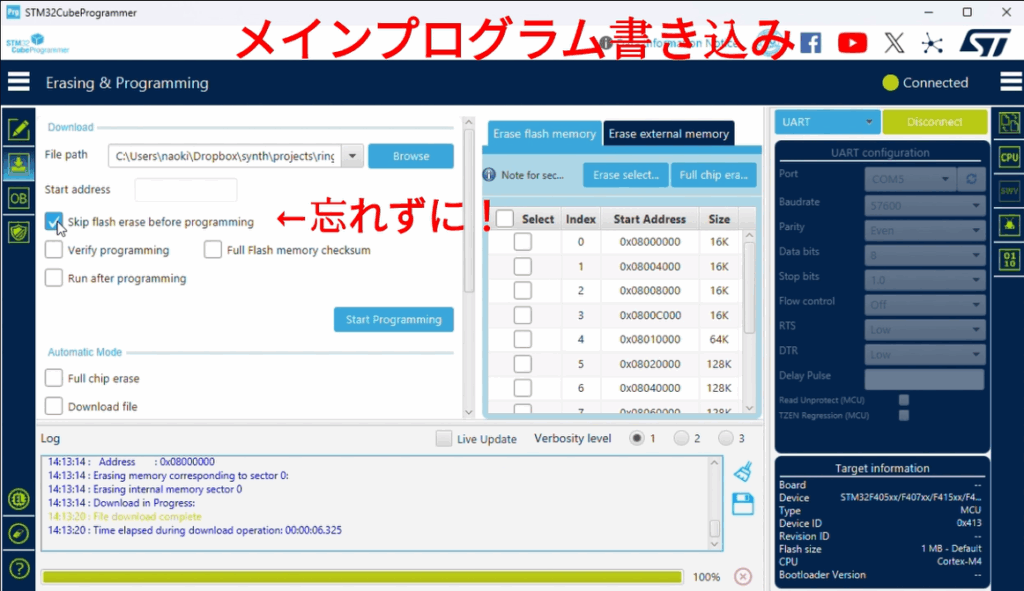Open the shield security panel icon

[x=18, y=232]
